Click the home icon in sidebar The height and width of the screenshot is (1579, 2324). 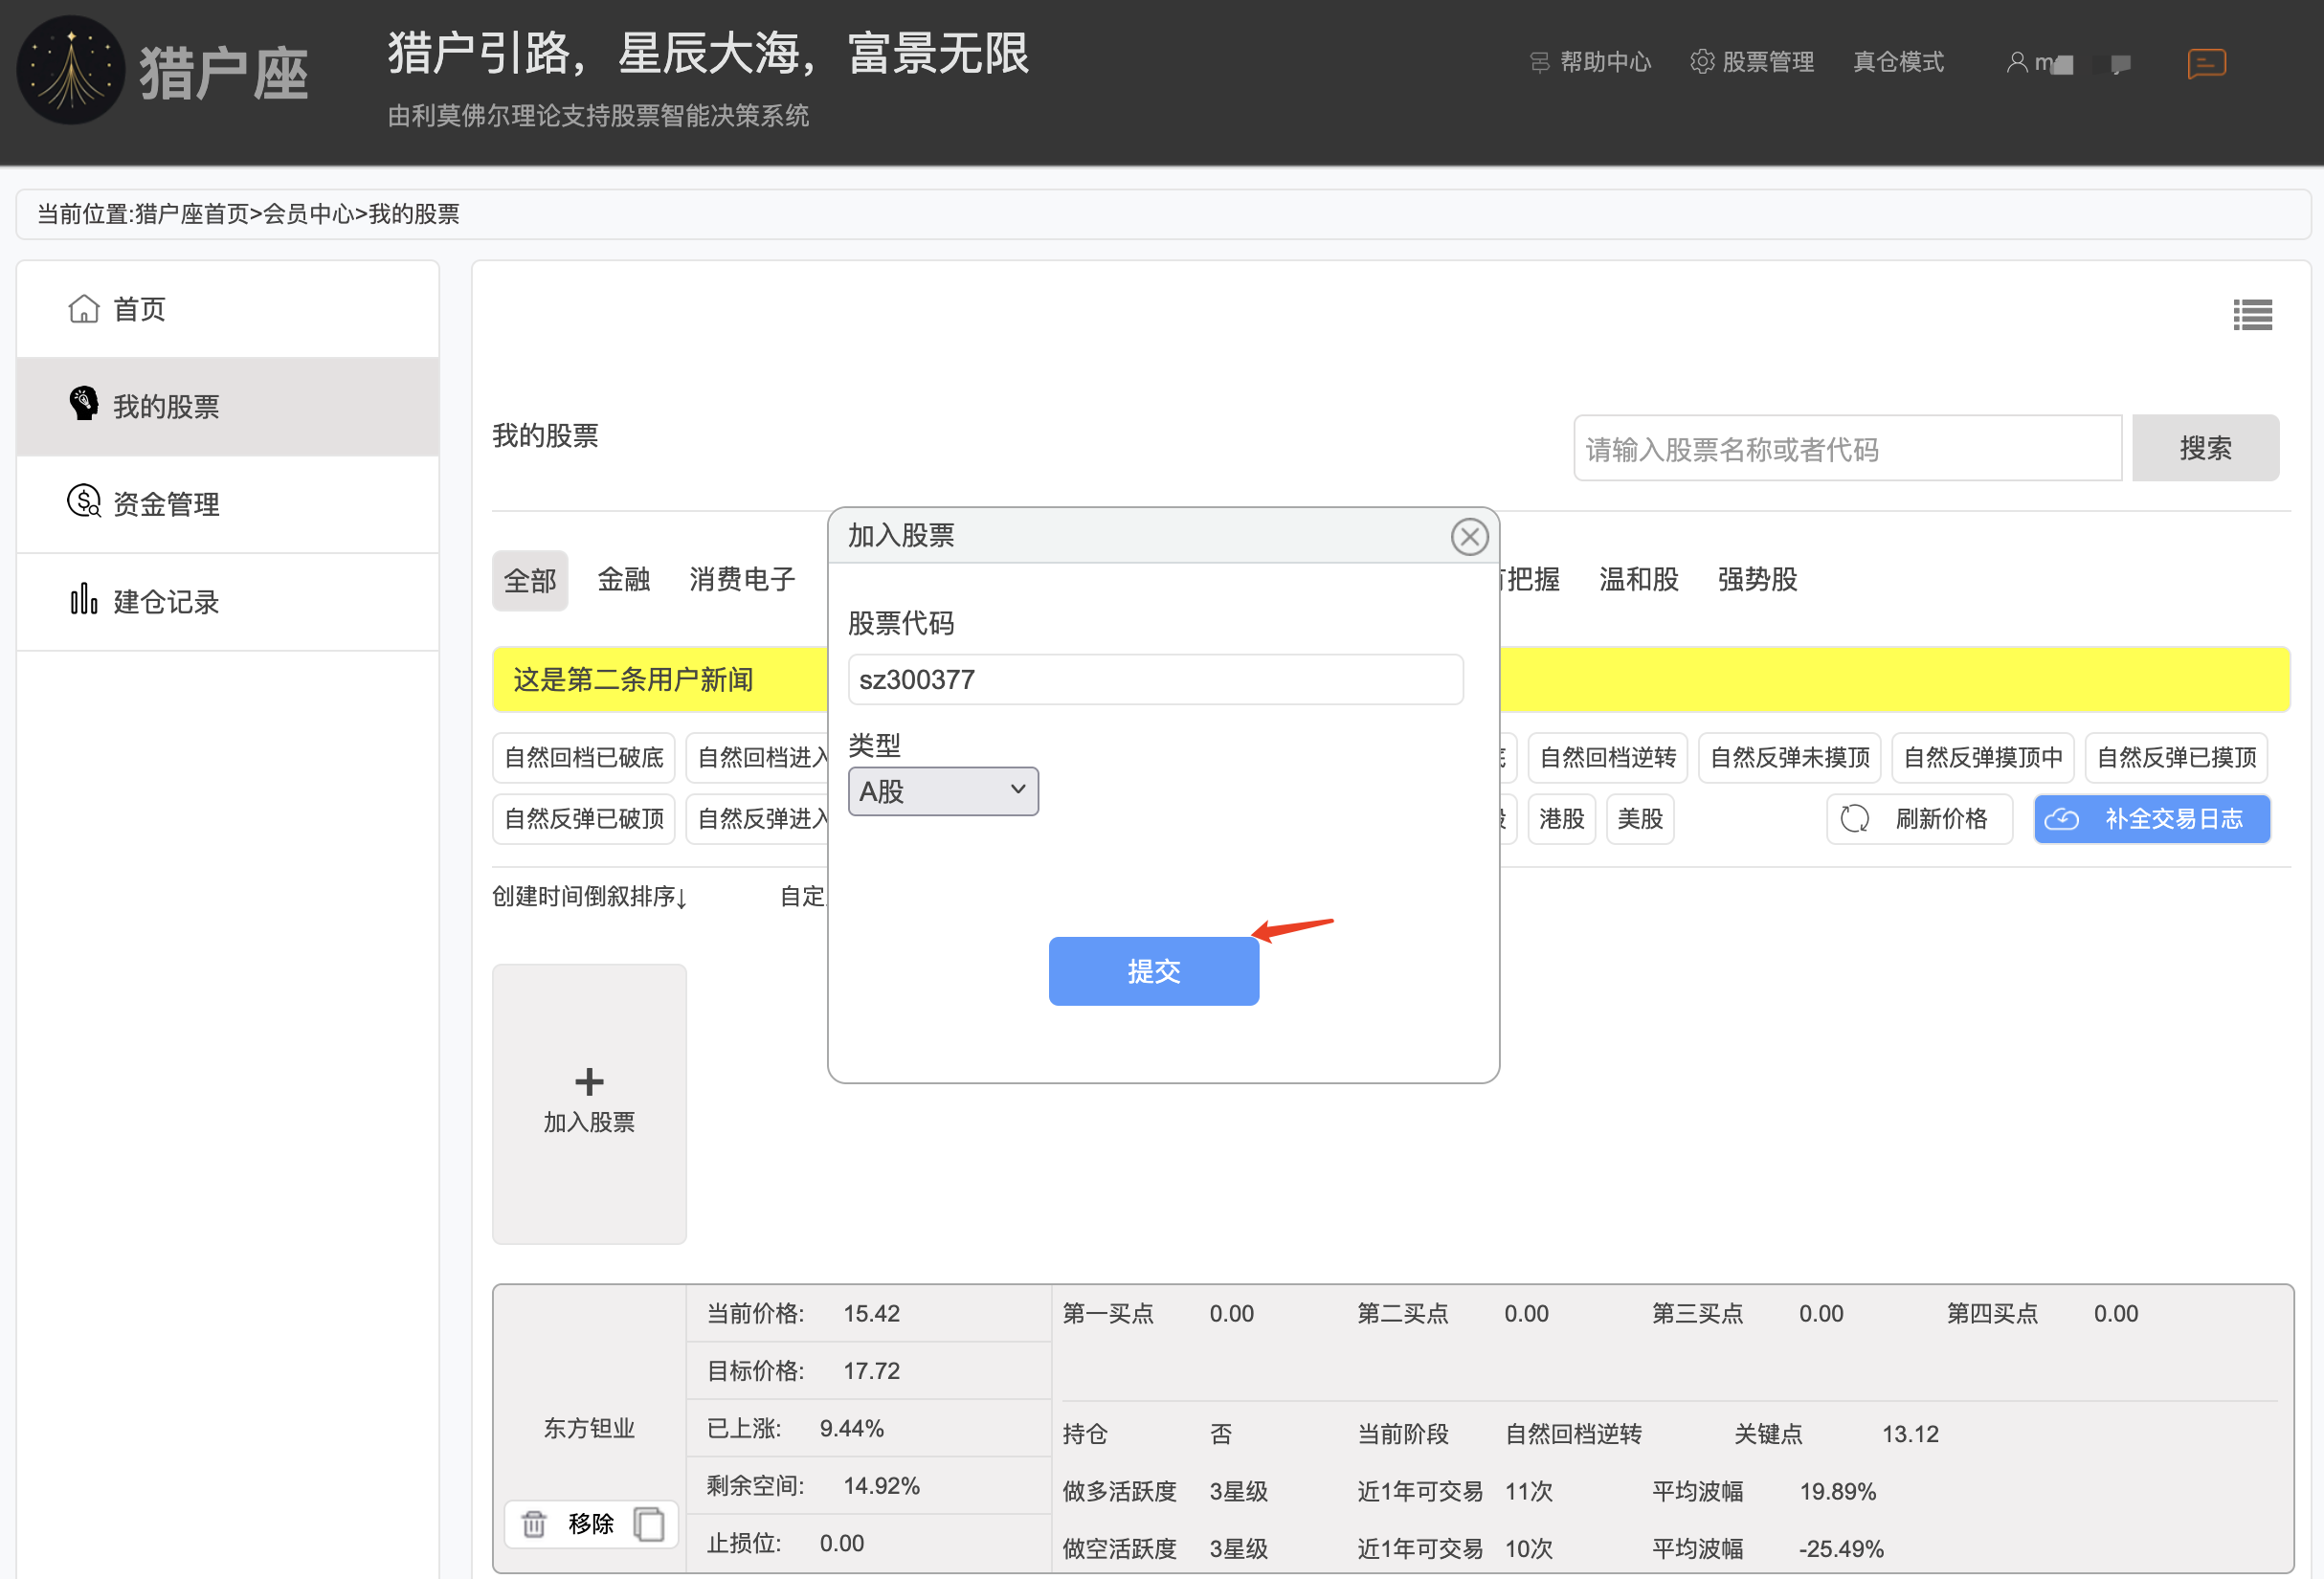coord(83,309)
